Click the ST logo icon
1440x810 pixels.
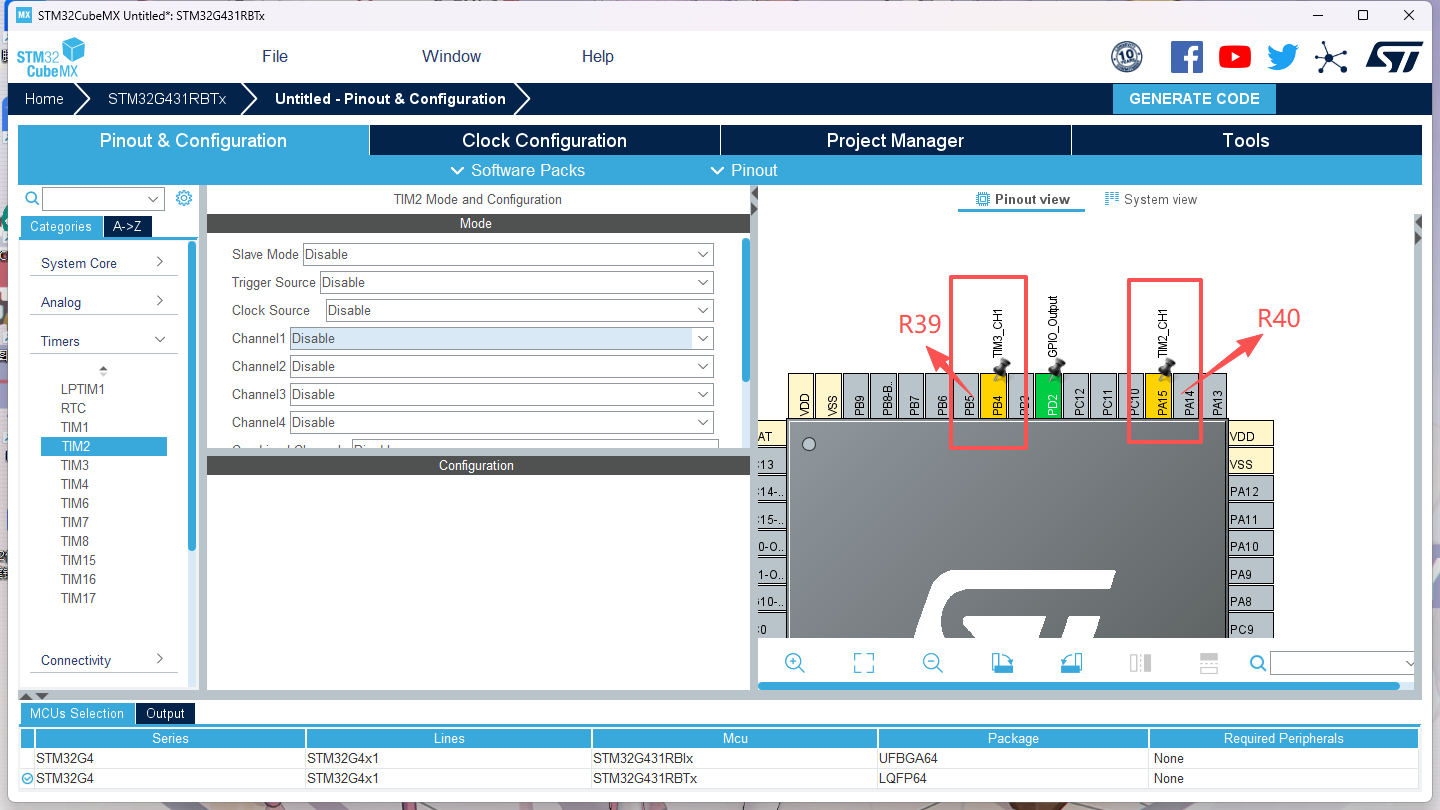pyautogui.click(x=1394, y=57)
